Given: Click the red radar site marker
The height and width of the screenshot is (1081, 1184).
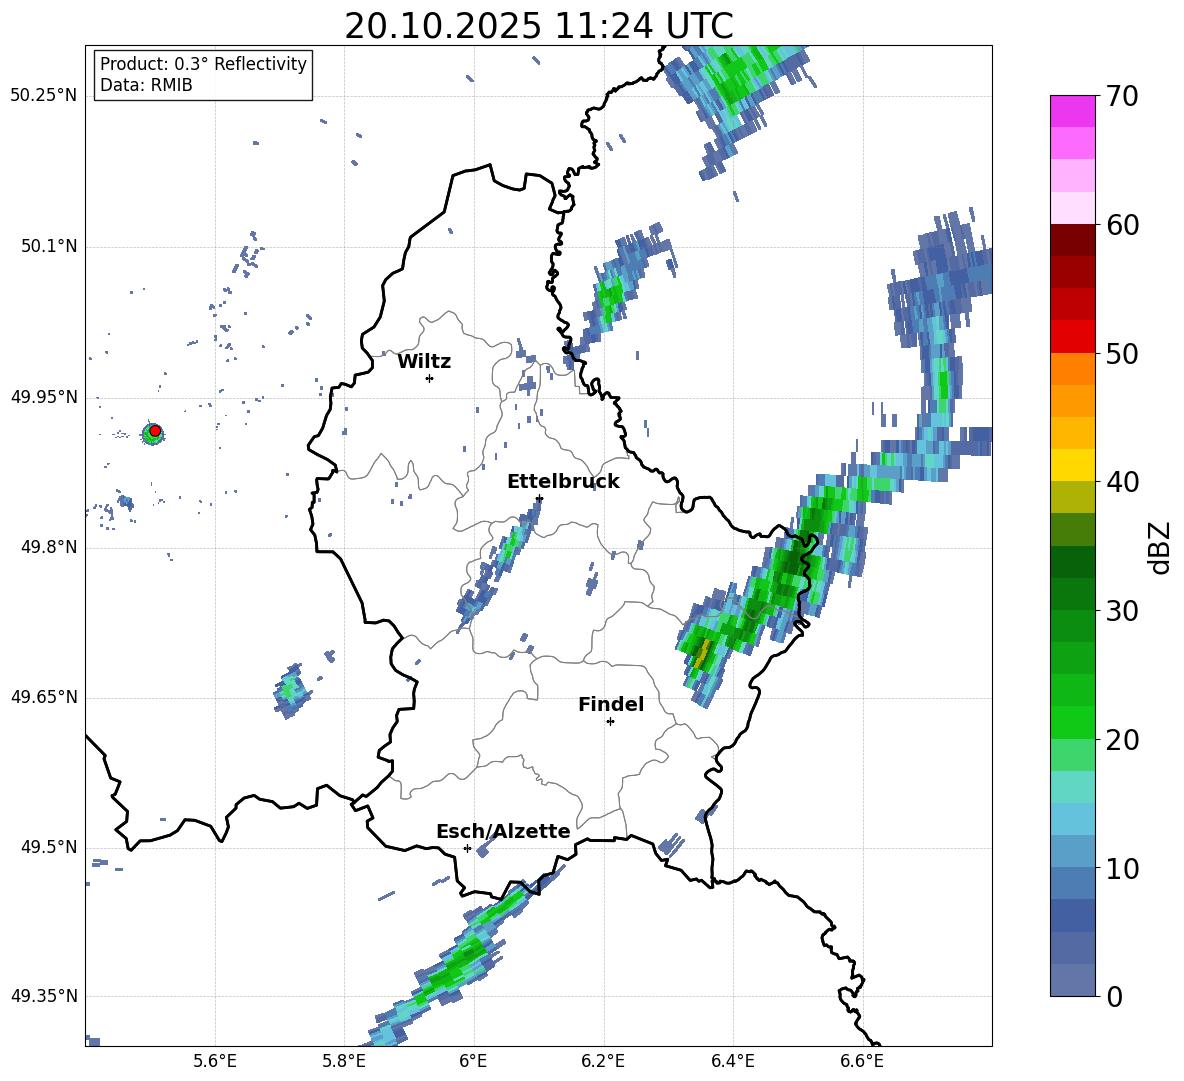Looking at the screenshot, I should pos(155,430).
